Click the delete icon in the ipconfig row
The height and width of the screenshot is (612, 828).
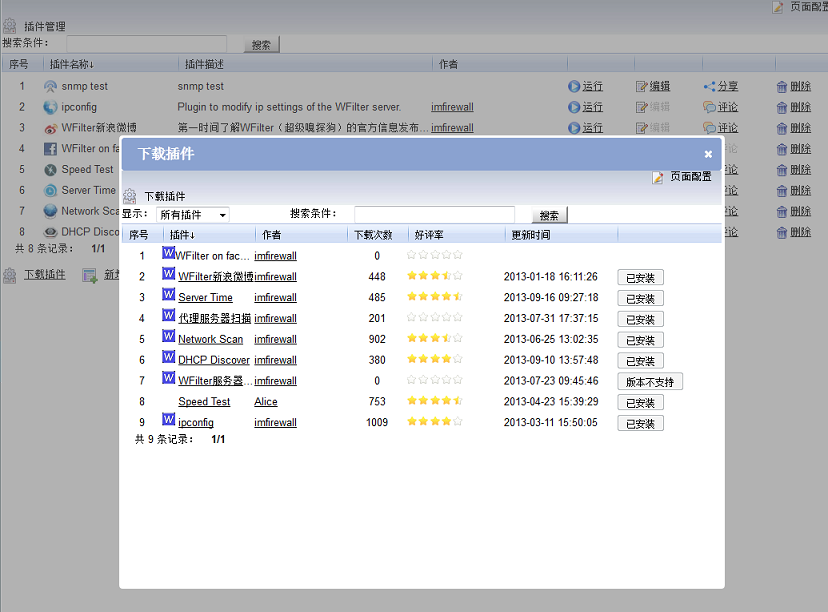(x=782, y=107)
